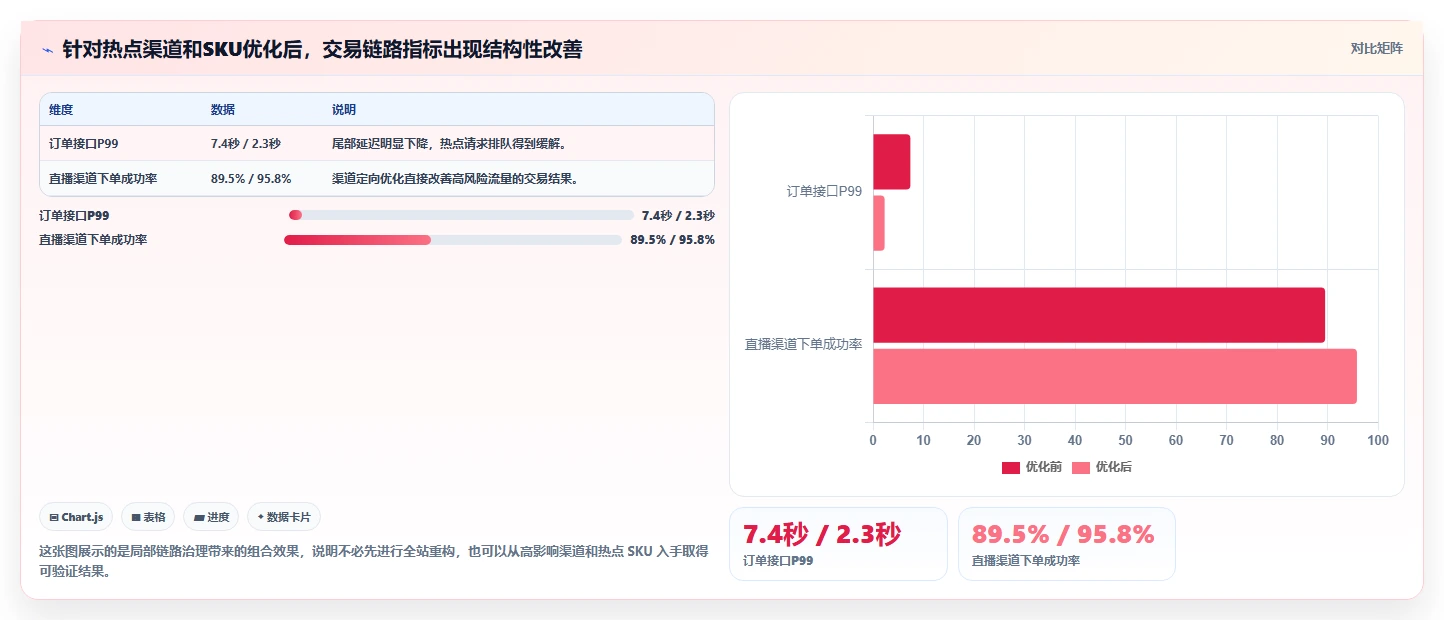Select the Chart.js tag chip
Image resolution: width=1444 pixels, height=620 pixels.
pyautogui.click(x=76, y=517)
